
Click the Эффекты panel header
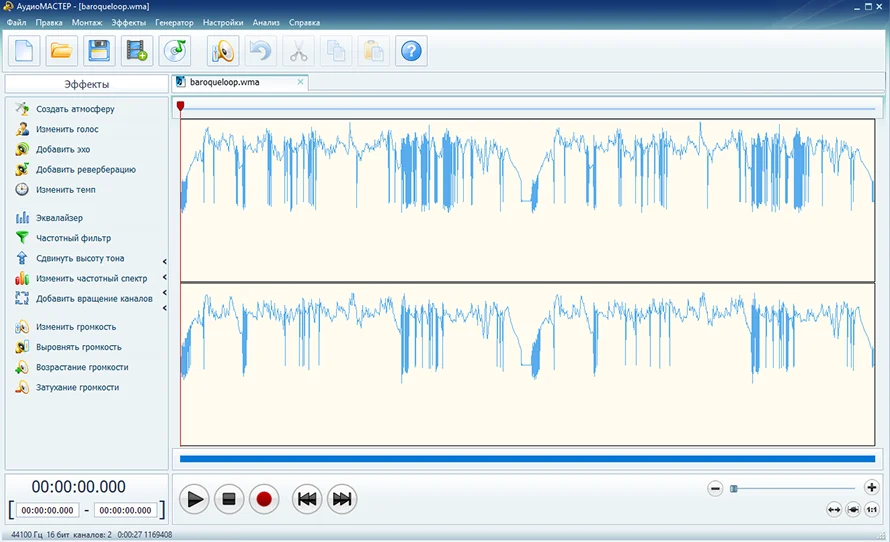(86, 84)
